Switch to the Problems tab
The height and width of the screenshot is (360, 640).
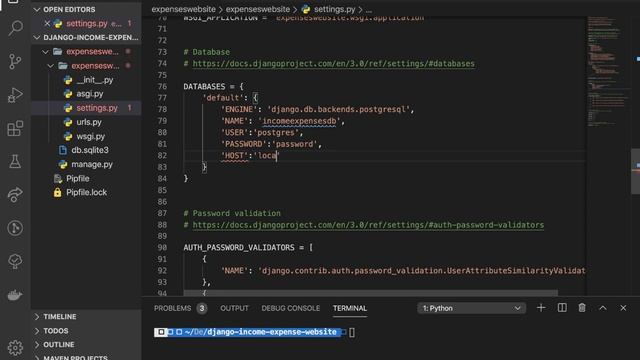172,308
